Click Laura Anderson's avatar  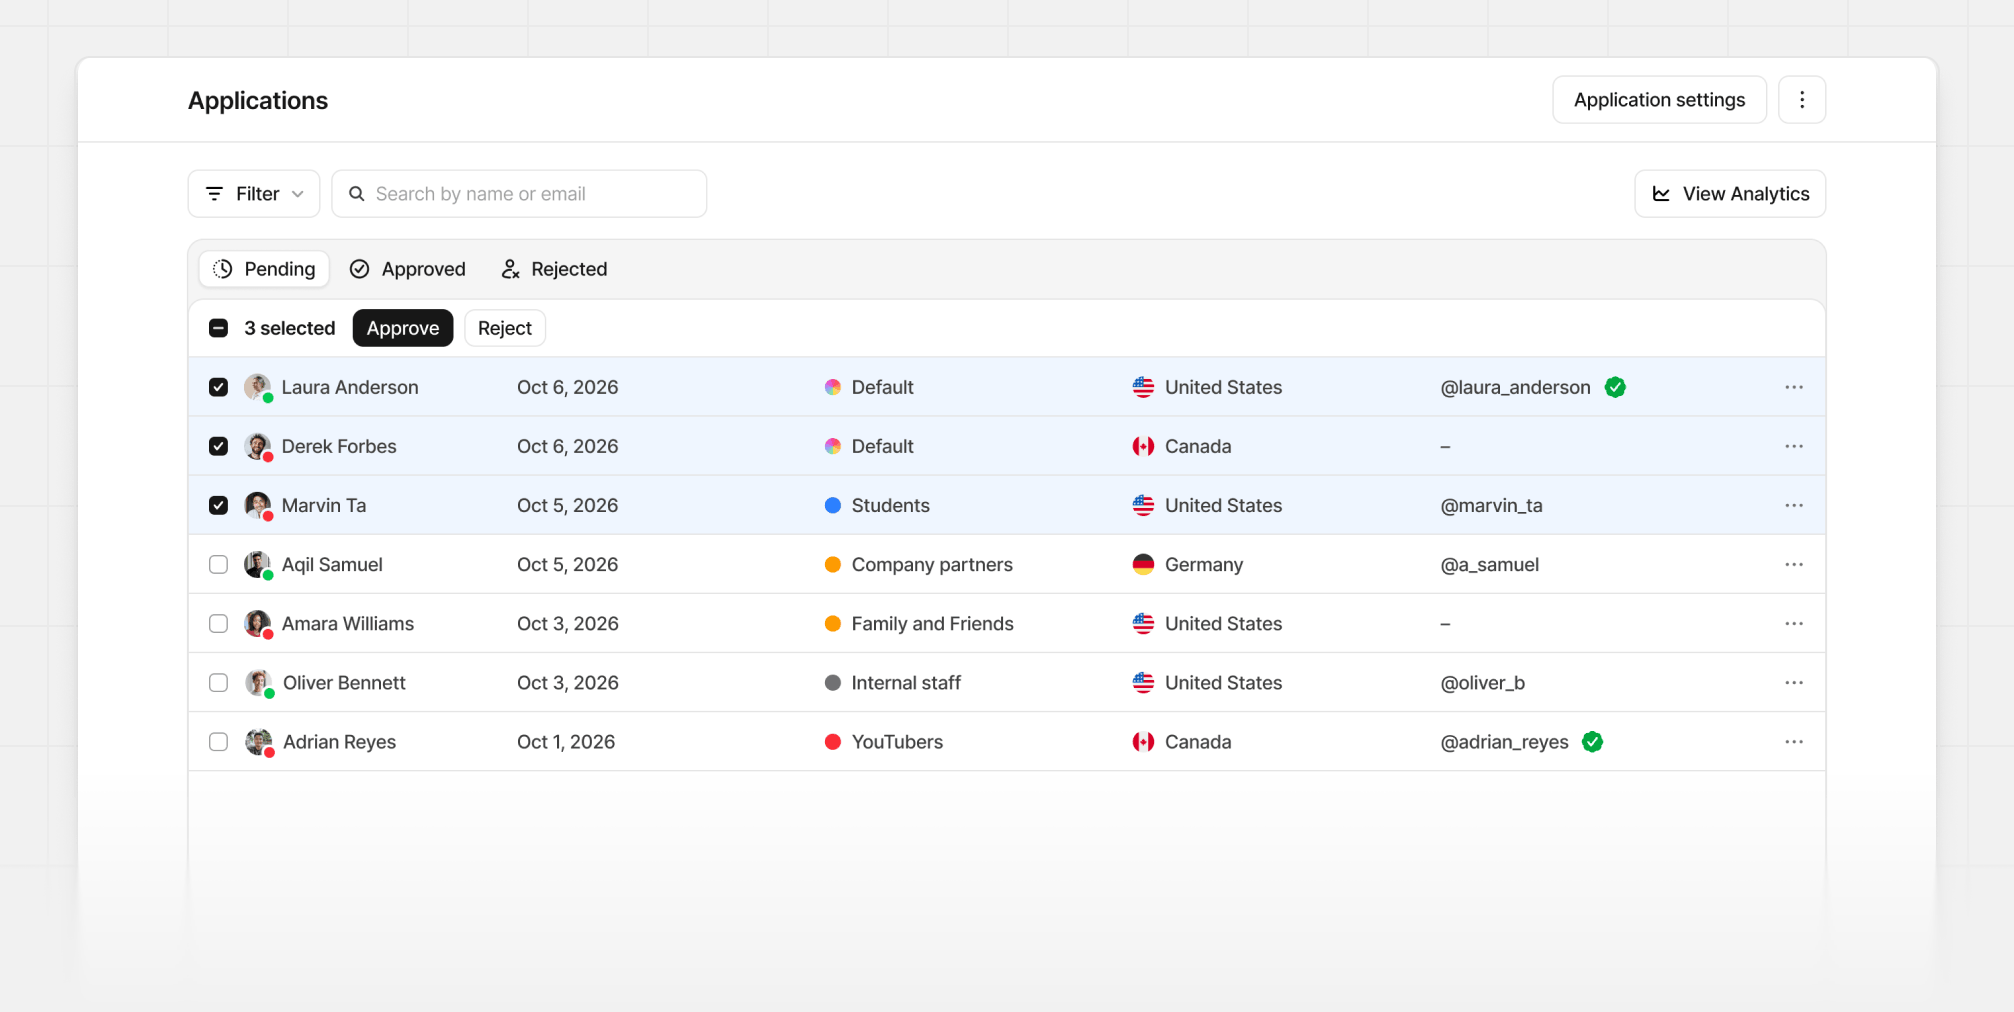pyautogui.click(x=258, y=387)
